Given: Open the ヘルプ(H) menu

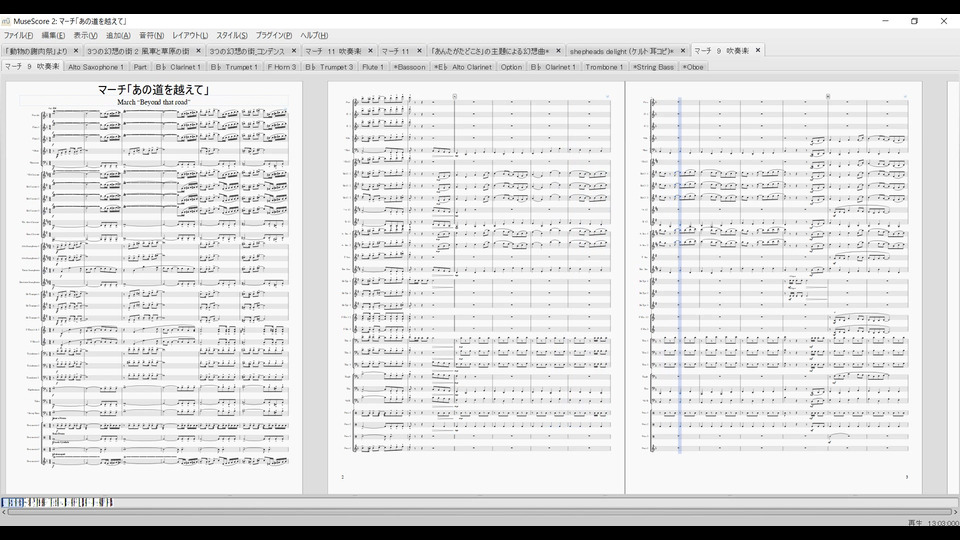Looking at the screenshot, I should 314,36.
